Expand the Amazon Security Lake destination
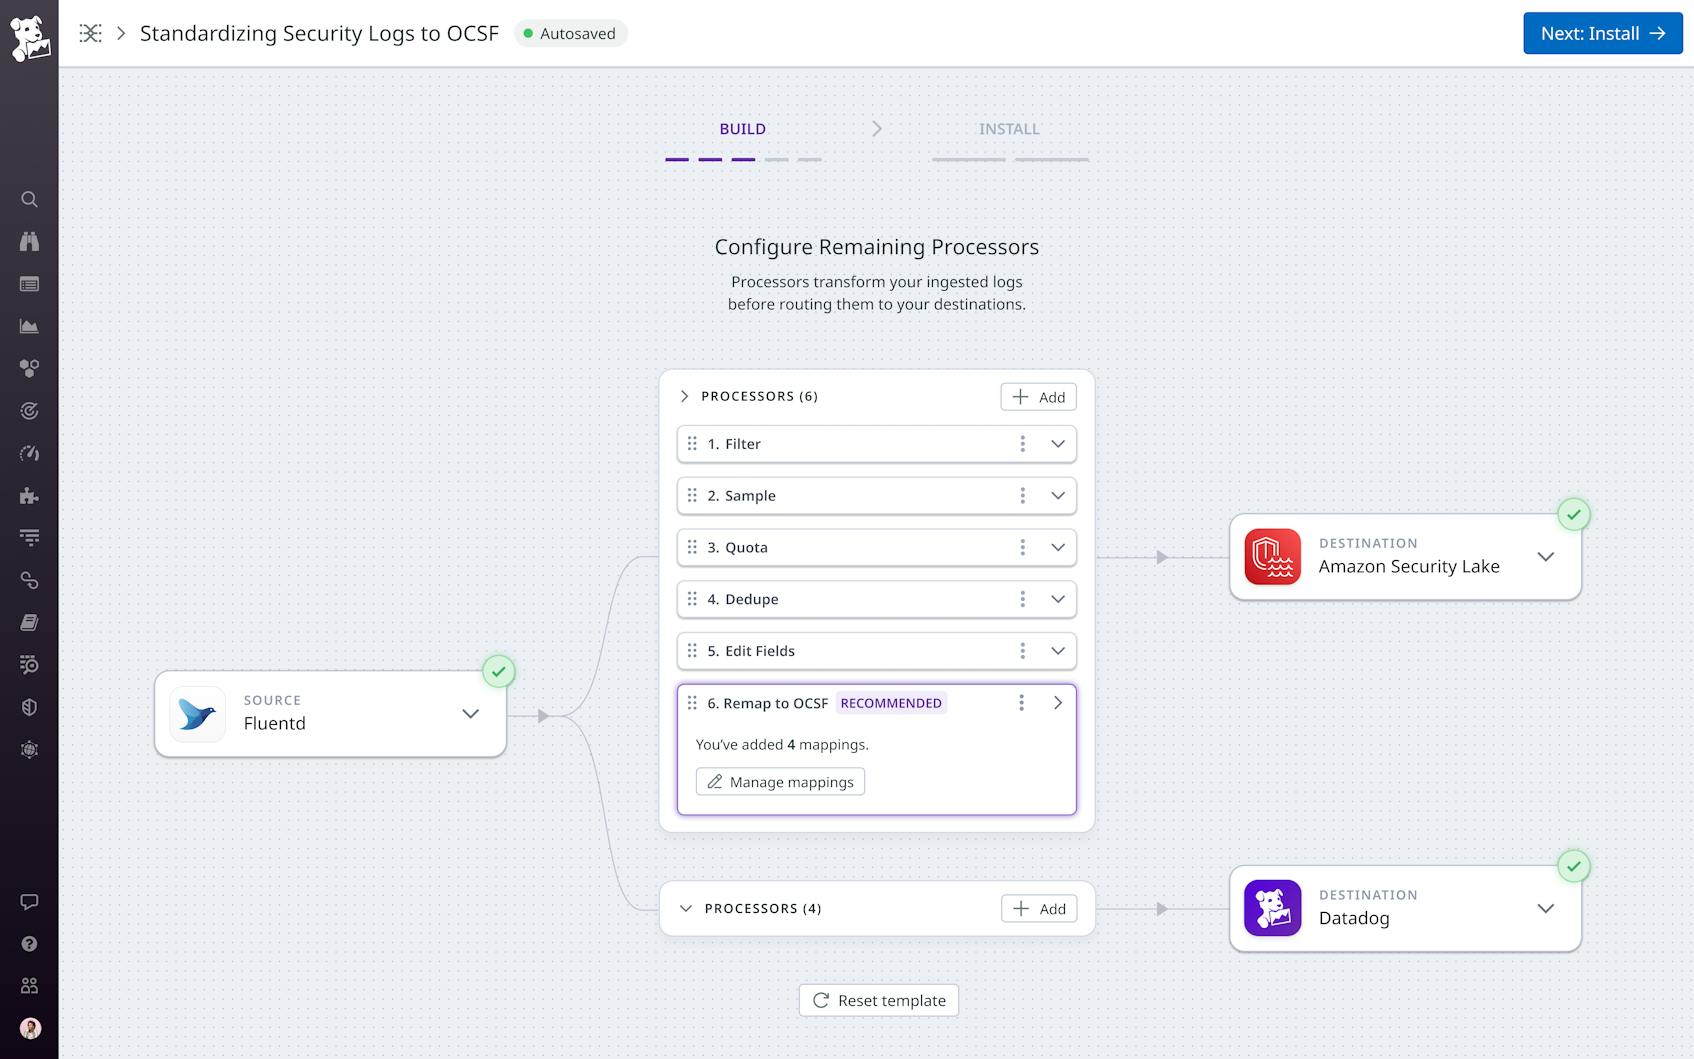 coord(1545,557)
